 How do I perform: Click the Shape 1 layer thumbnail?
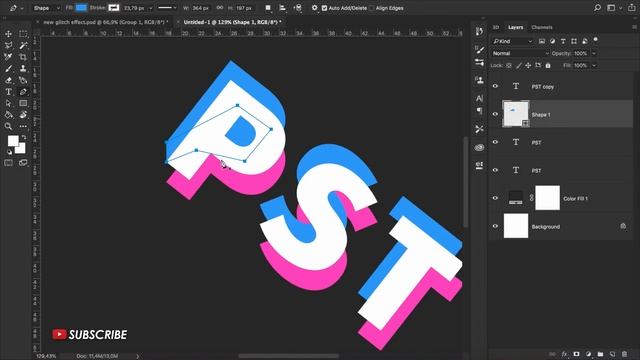[x=516, y=114]
